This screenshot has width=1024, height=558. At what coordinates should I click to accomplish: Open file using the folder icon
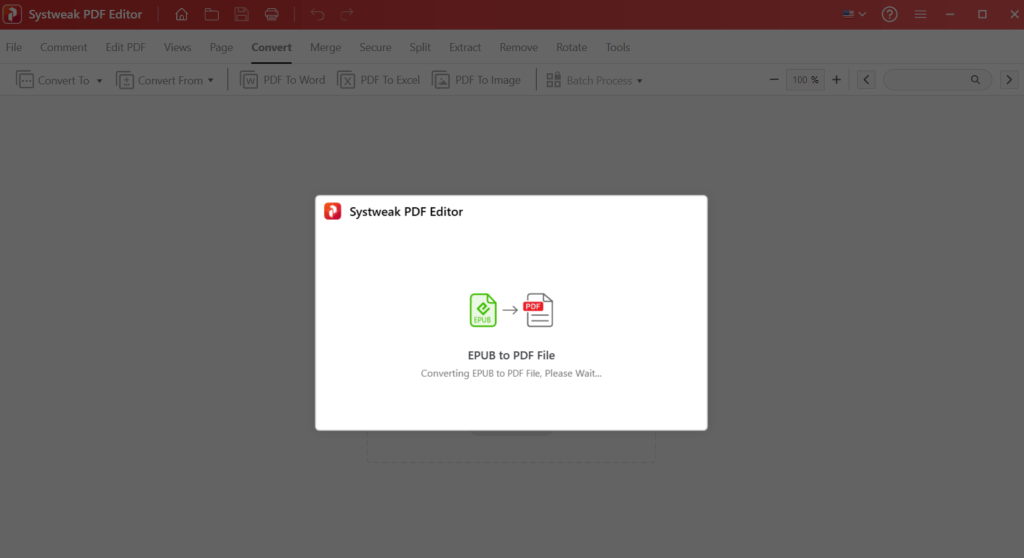pos(212,14)
